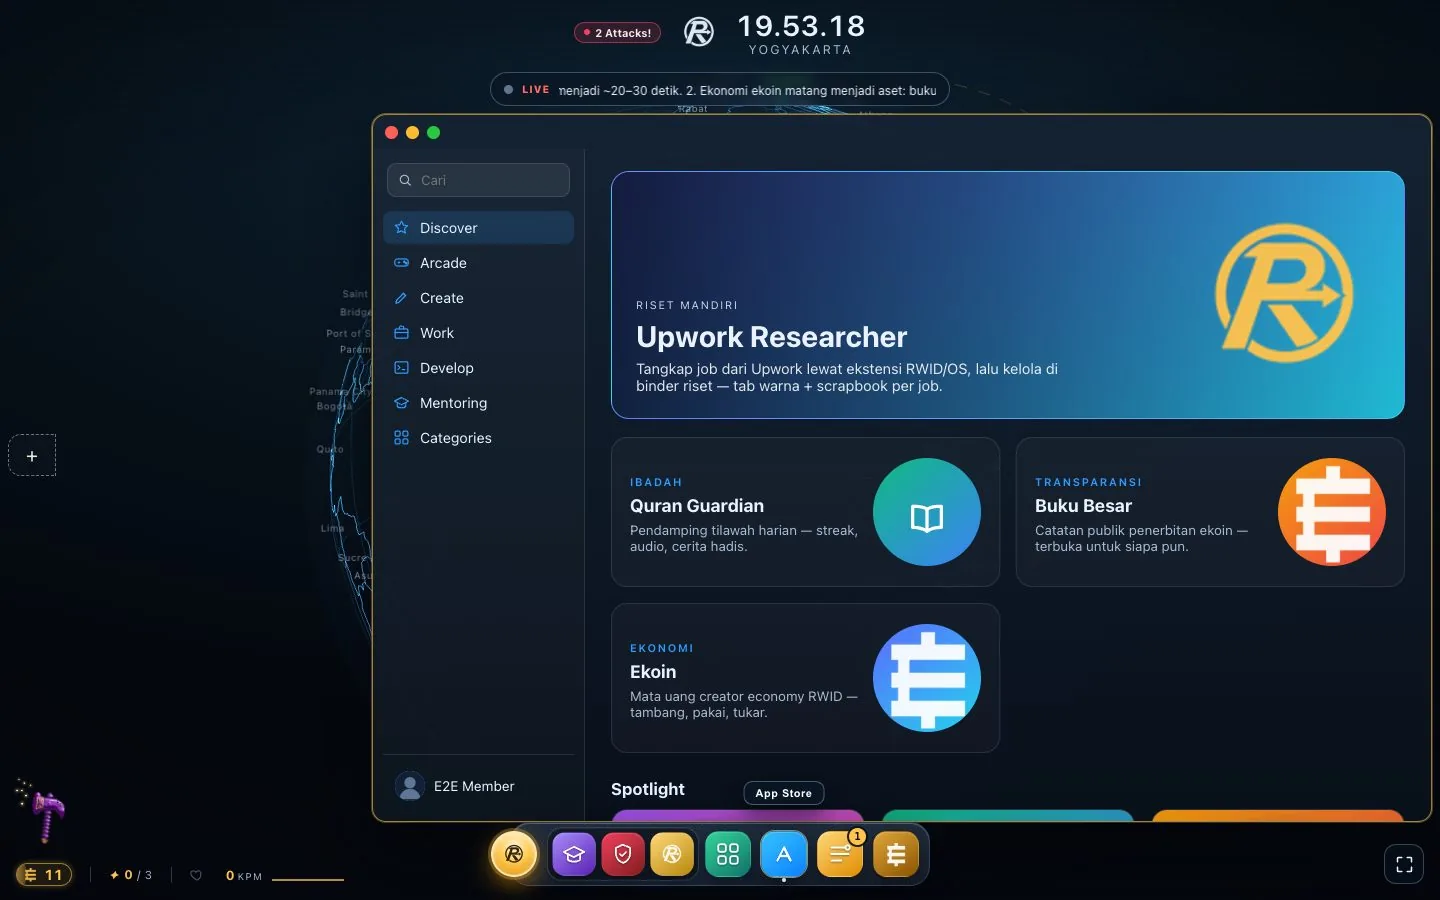
Task: Click the blue App Store dock icon
Action: coord(784,854)
